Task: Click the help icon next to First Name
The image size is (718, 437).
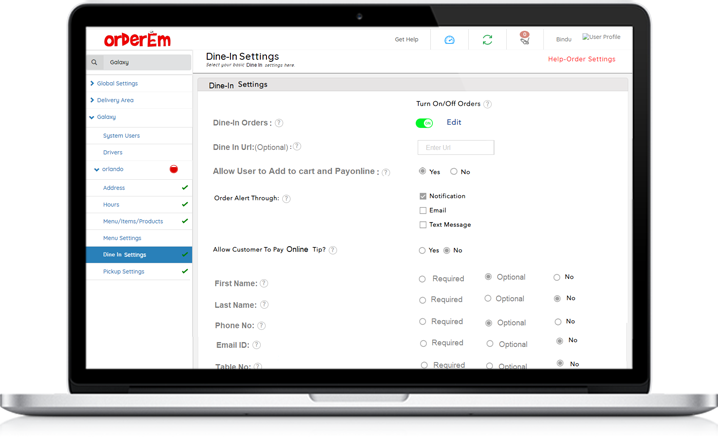Action: click(264, 284)
